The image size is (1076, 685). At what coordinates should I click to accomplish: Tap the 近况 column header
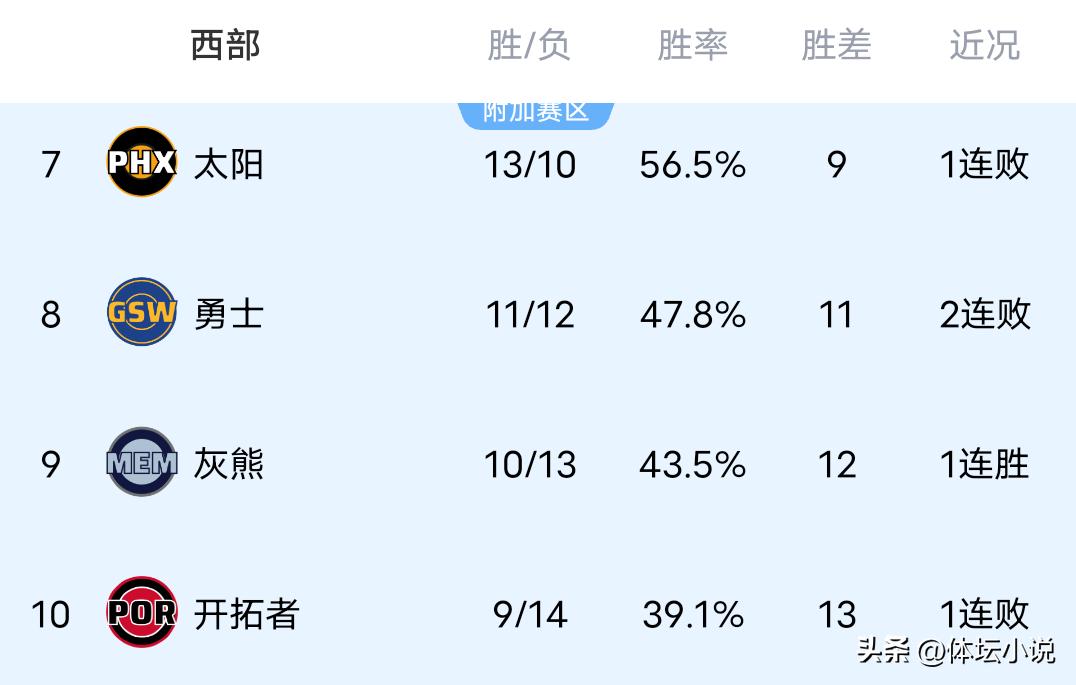tap(984, 45)
